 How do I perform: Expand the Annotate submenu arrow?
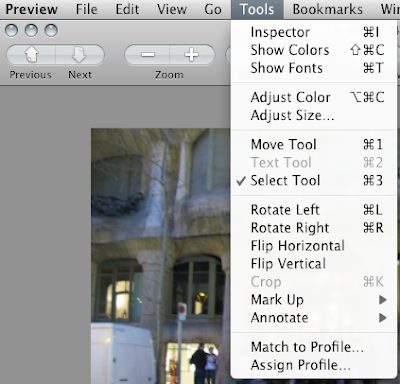[x=383, y=318]
